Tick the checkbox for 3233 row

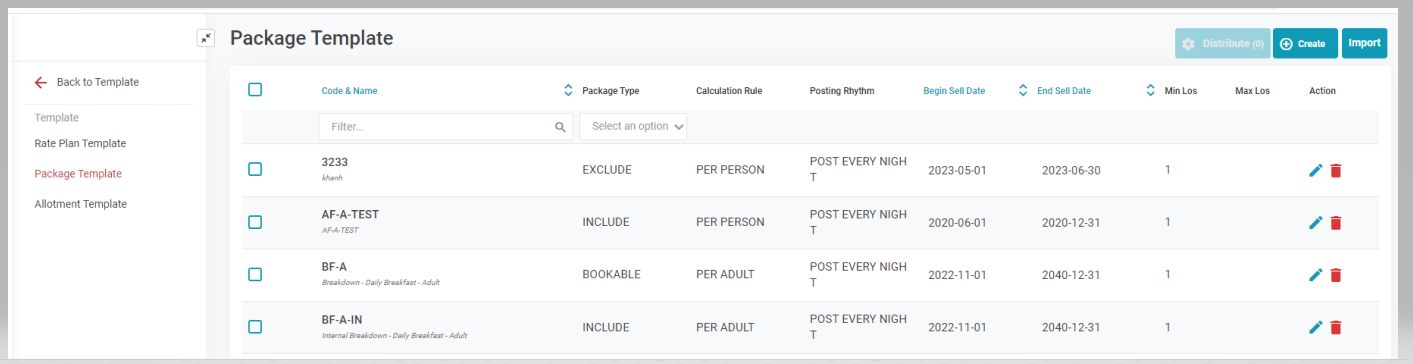pos(255,170)
